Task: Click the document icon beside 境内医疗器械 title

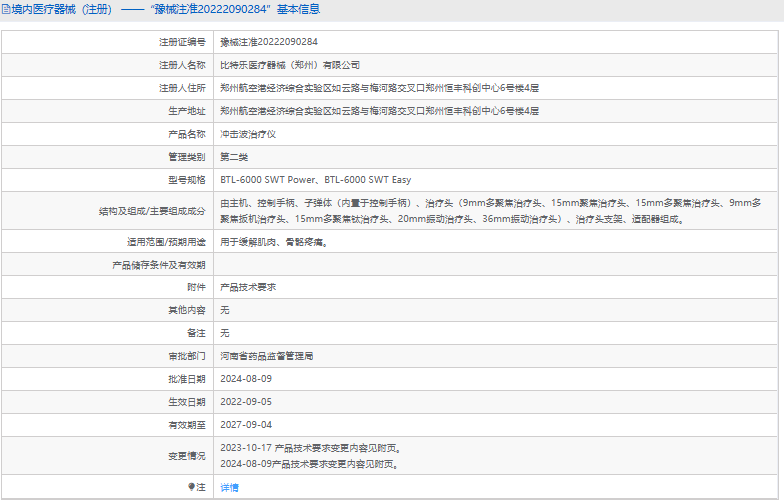Action: coord(6,9)
